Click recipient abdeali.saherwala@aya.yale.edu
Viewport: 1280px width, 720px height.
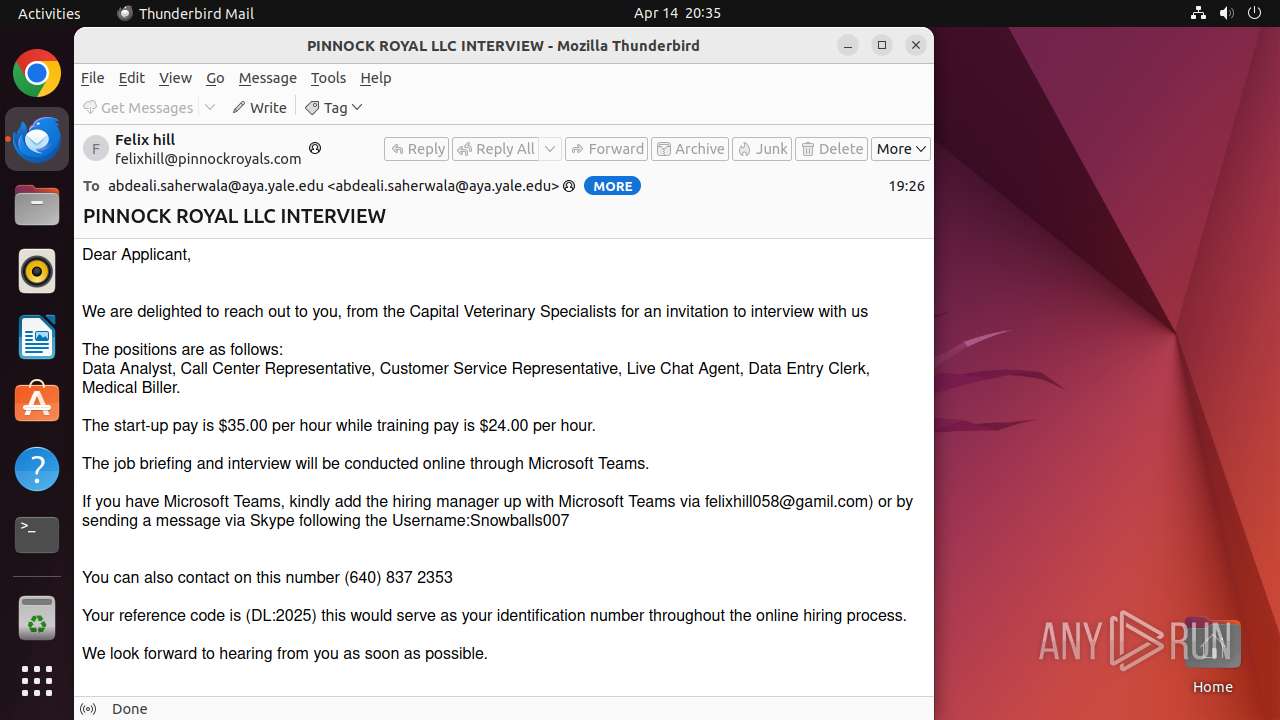pos(333,186)
